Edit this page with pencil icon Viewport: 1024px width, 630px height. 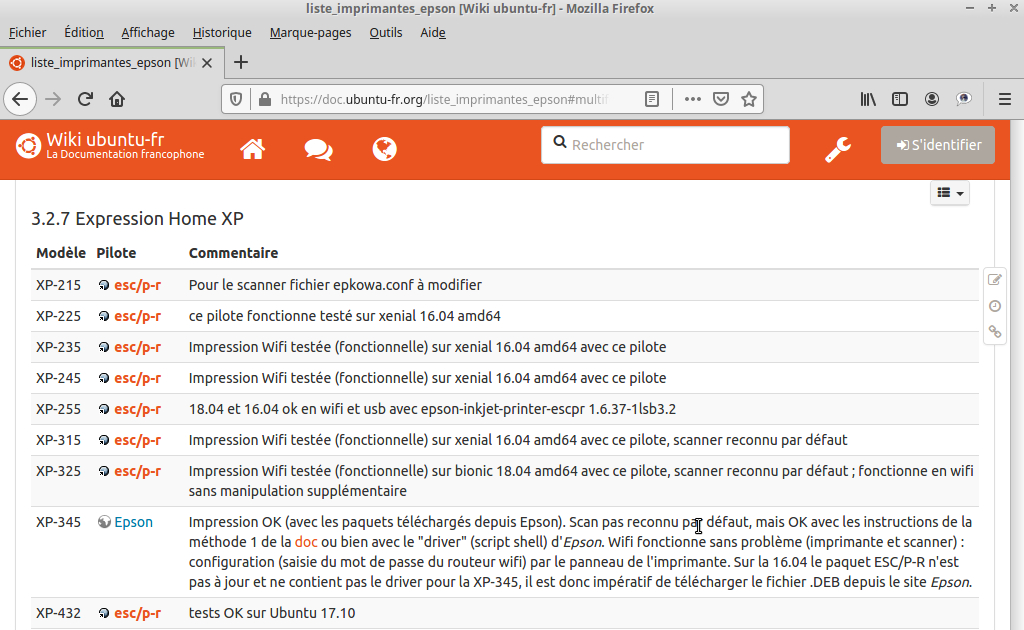[995, 280]
